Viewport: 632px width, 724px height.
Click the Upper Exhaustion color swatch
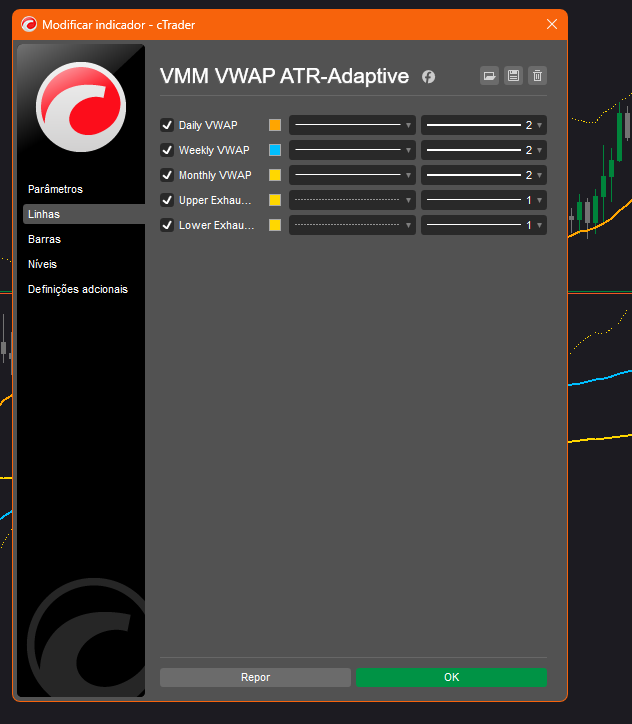coord(275,200)
